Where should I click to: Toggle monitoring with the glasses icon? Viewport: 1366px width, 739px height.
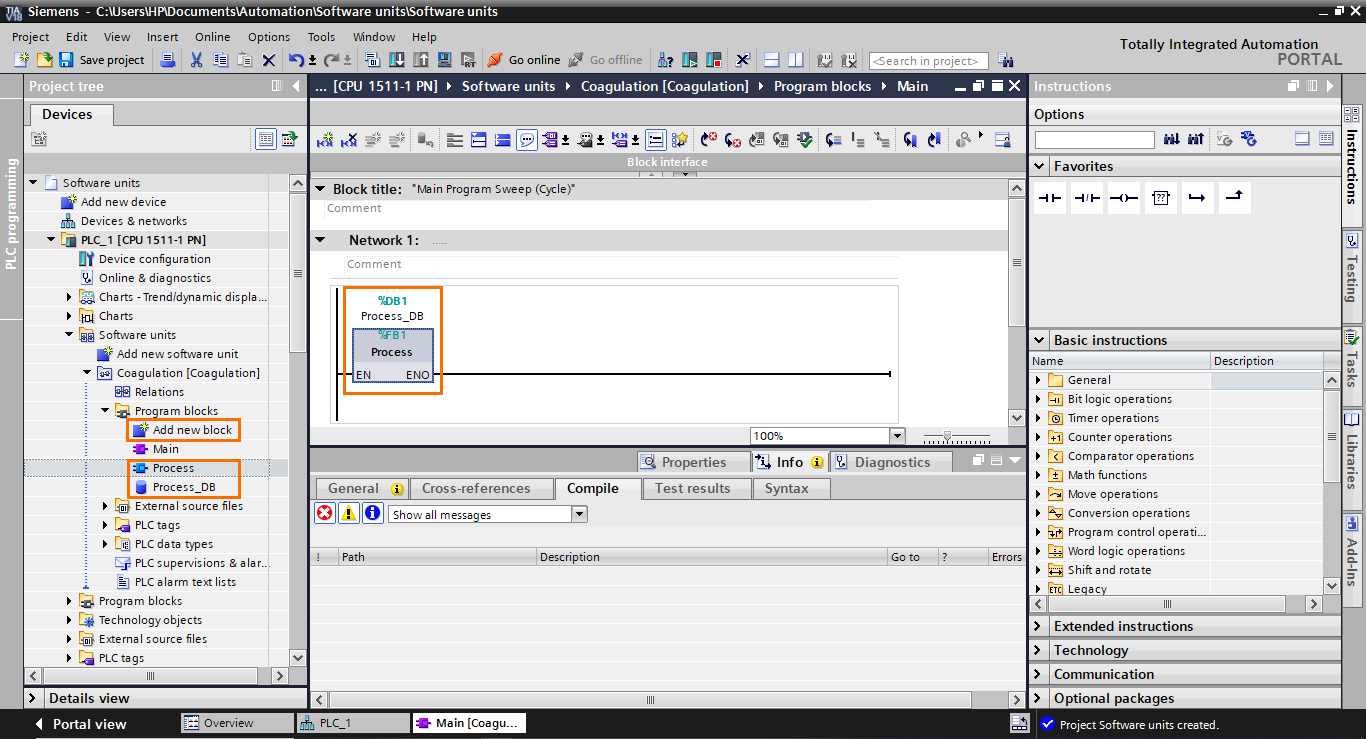pos(963,139)
